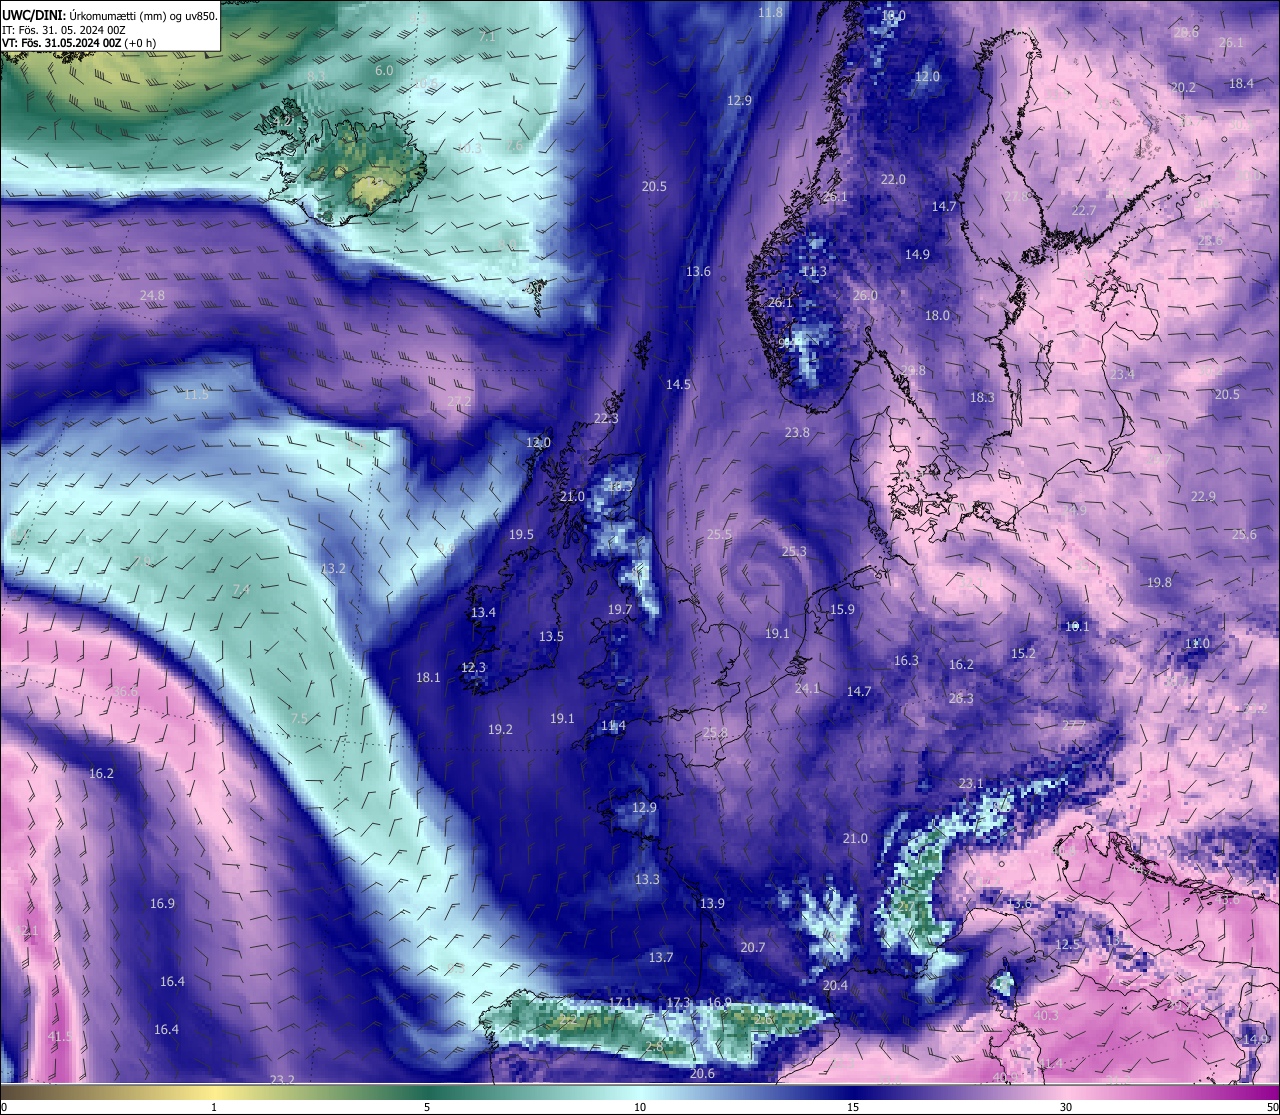The image size is (1280, 1115).
Task: Click the 14.5 value label
Action: pos(678,384)
